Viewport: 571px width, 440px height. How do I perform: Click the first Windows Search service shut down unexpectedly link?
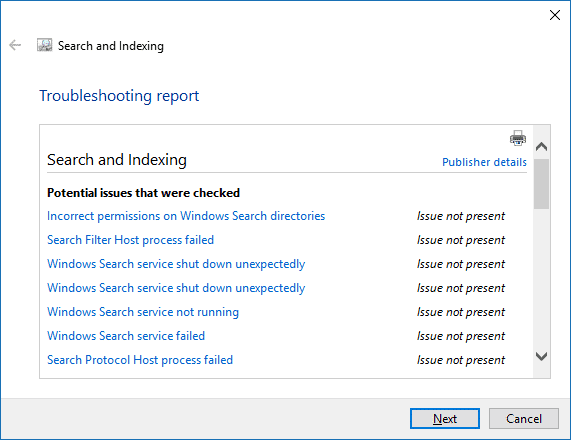pos(176,264)
